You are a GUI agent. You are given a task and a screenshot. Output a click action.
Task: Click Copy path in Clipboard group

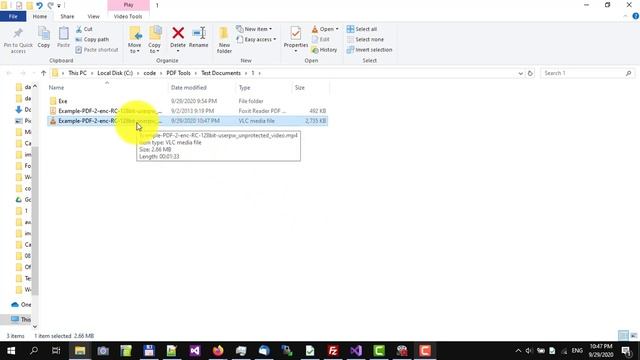point(92,39)
